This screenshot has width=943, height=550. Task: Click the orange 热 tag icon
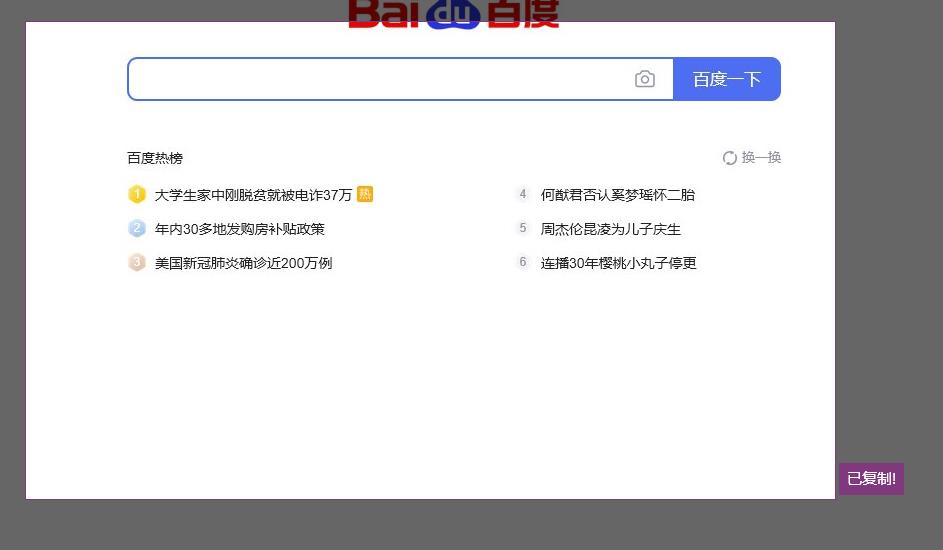click(x=365, y=194)
